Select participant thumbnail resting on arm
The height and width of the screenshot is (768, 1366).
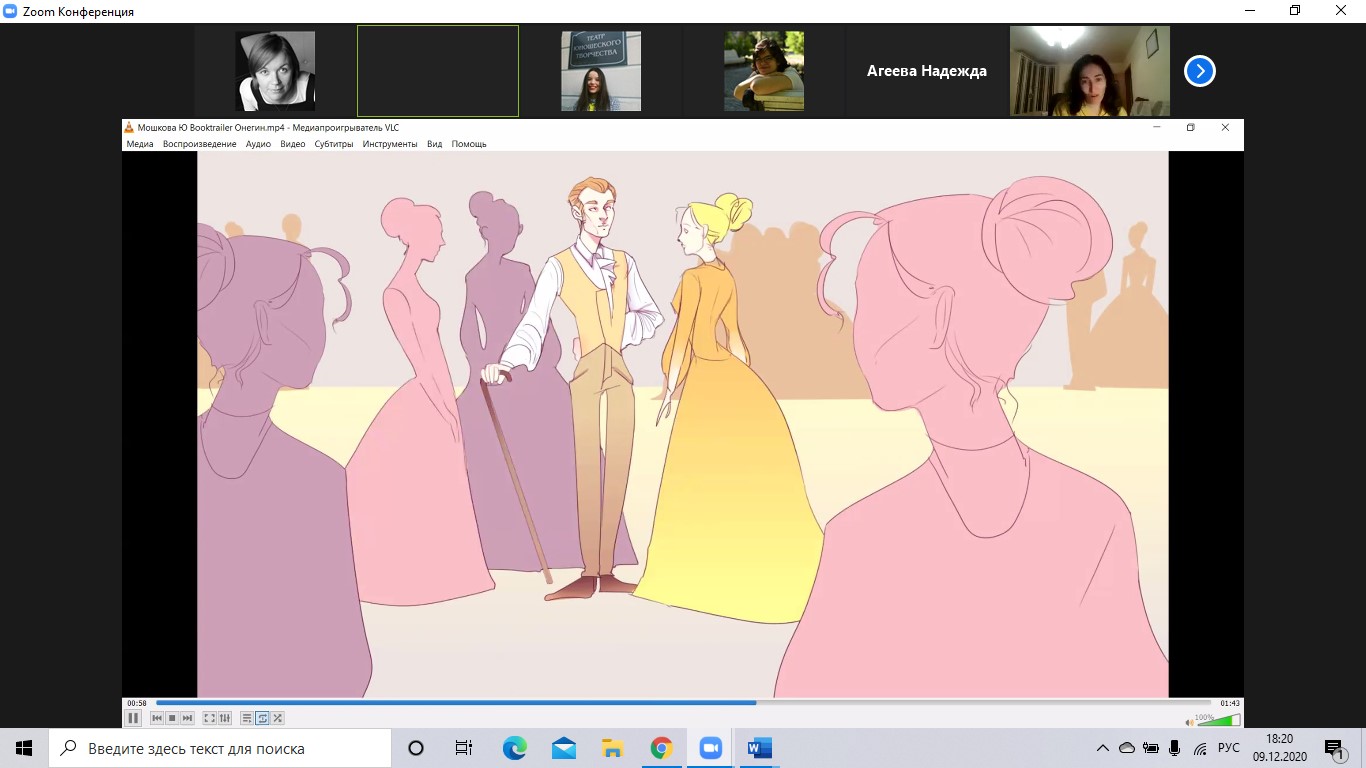(x=764, y=71)
